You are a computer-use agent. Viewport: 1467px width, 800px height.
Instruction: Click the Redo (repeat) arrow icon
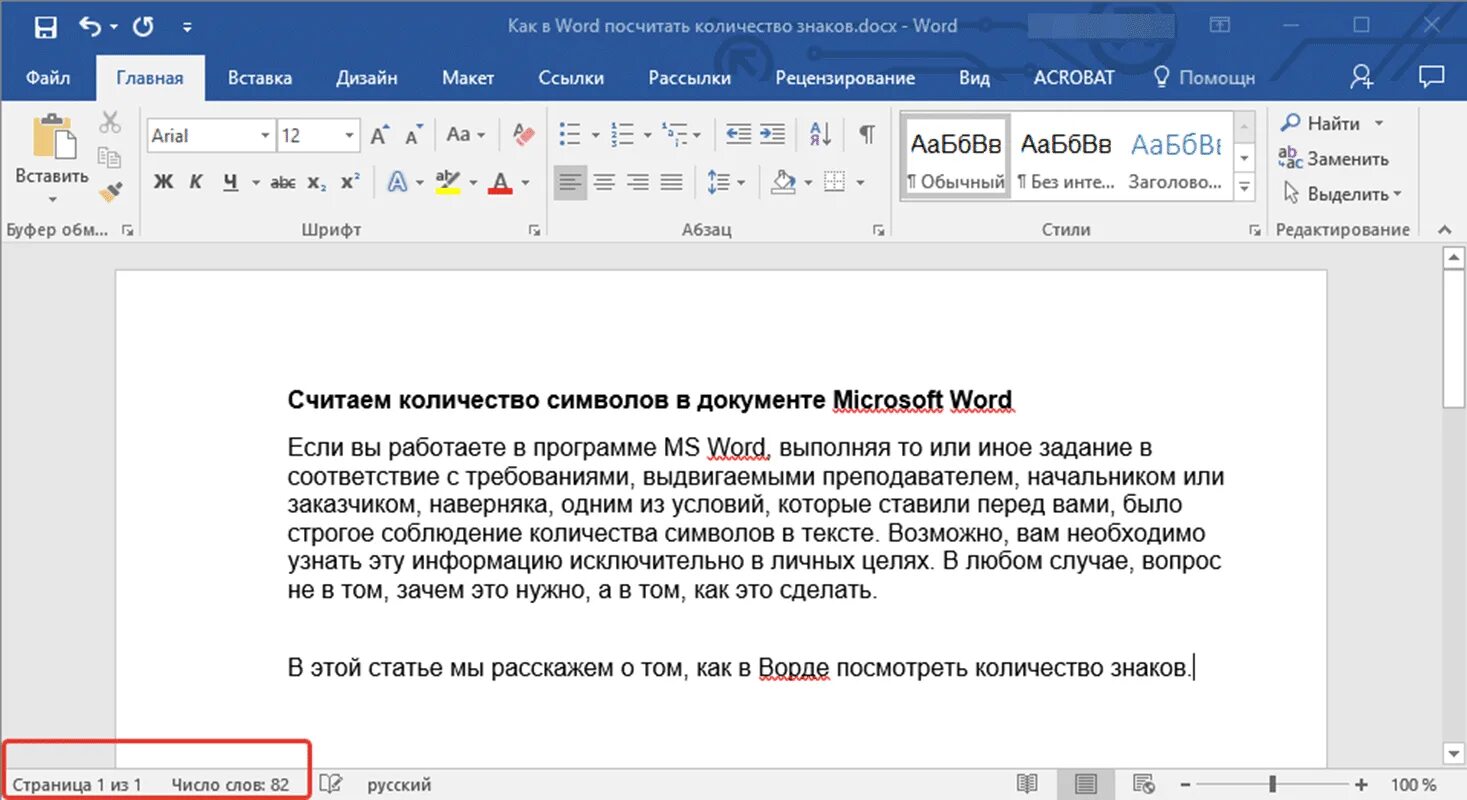point(143,27)
